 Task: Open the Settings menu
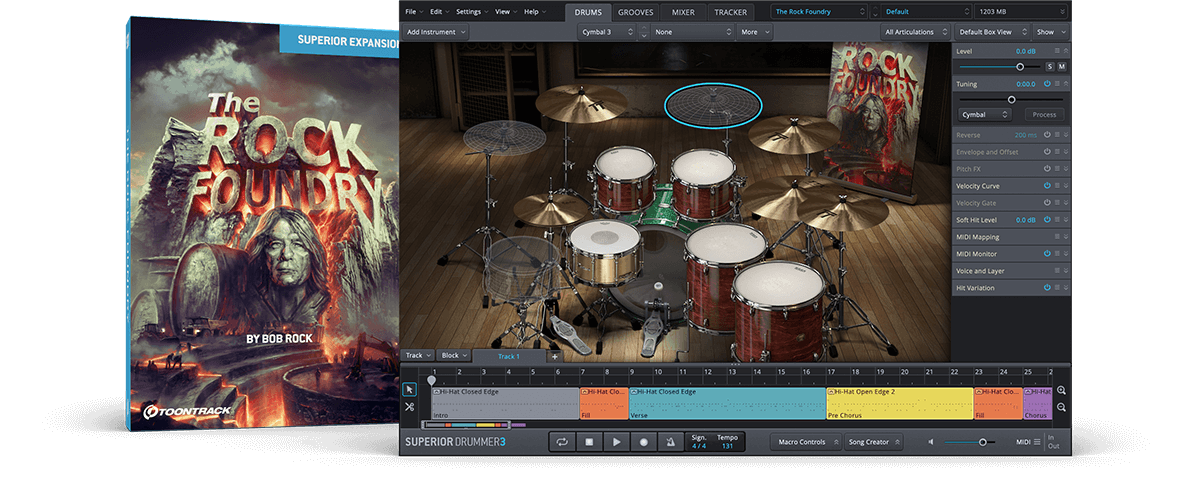(x=471, y=12)
